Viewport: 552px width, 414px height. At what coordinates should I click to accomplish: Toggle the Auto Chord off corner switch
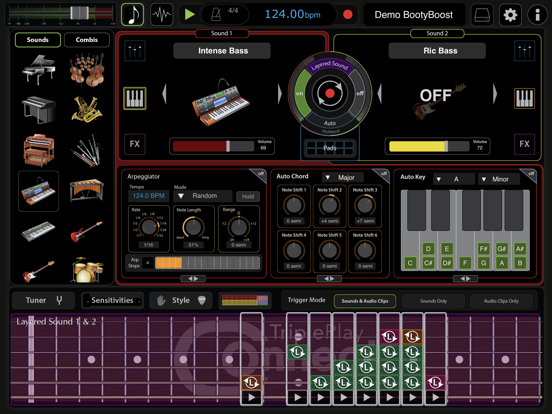pos(382,175)
